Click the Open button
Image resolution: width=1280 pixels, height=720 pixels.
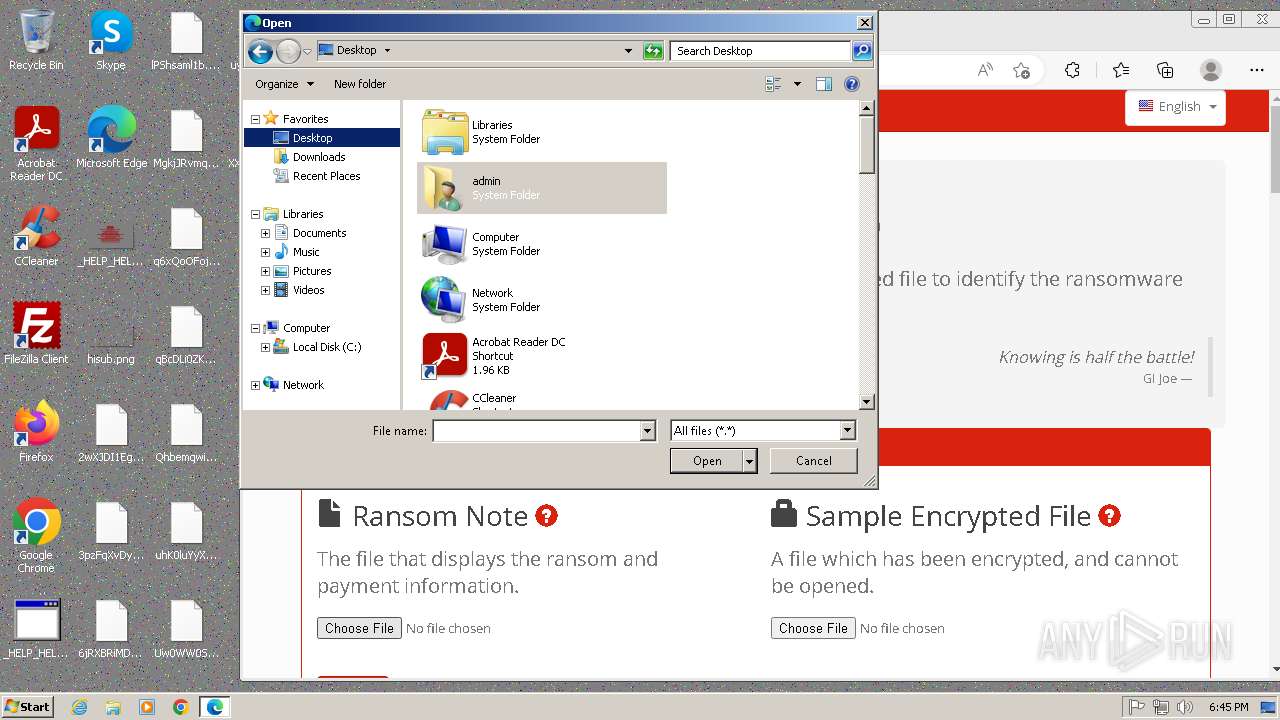[707, 461]
